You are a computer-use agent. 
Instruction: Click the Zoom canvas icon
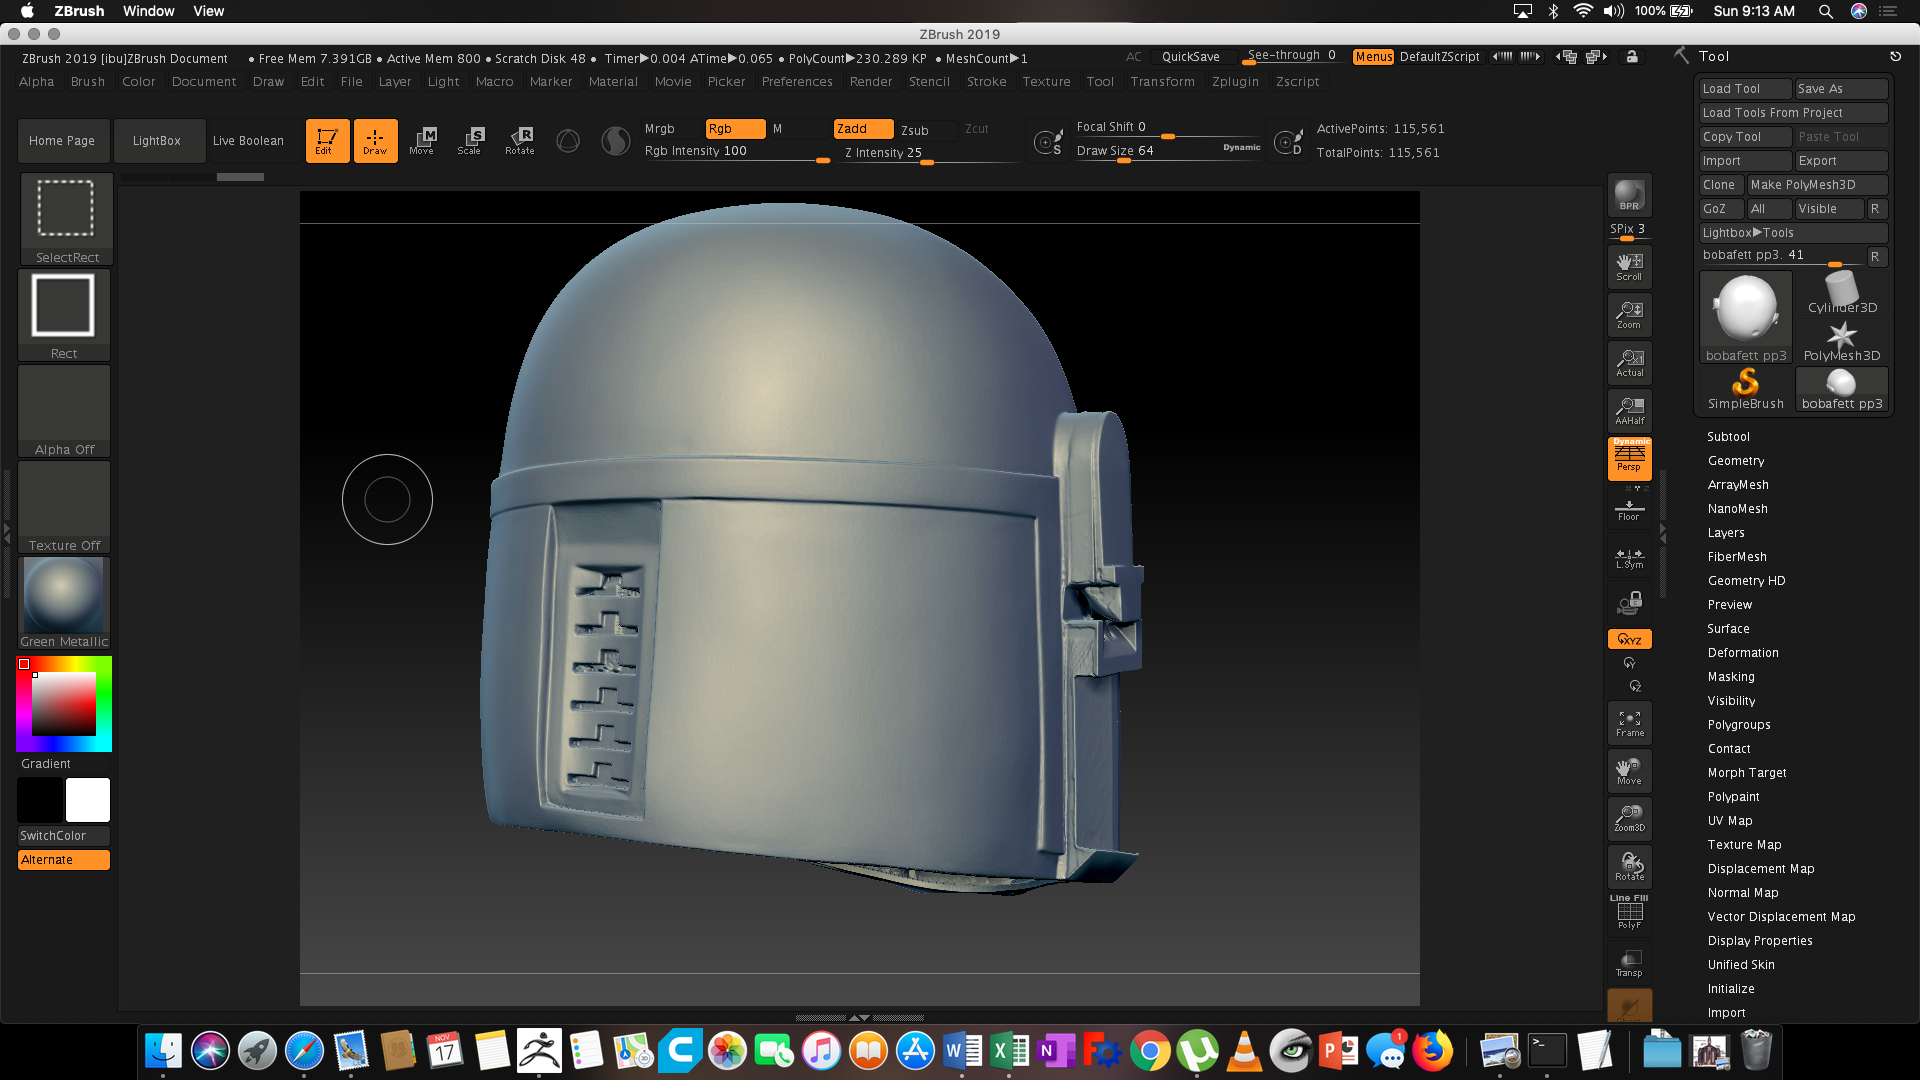pos(1629,315)
